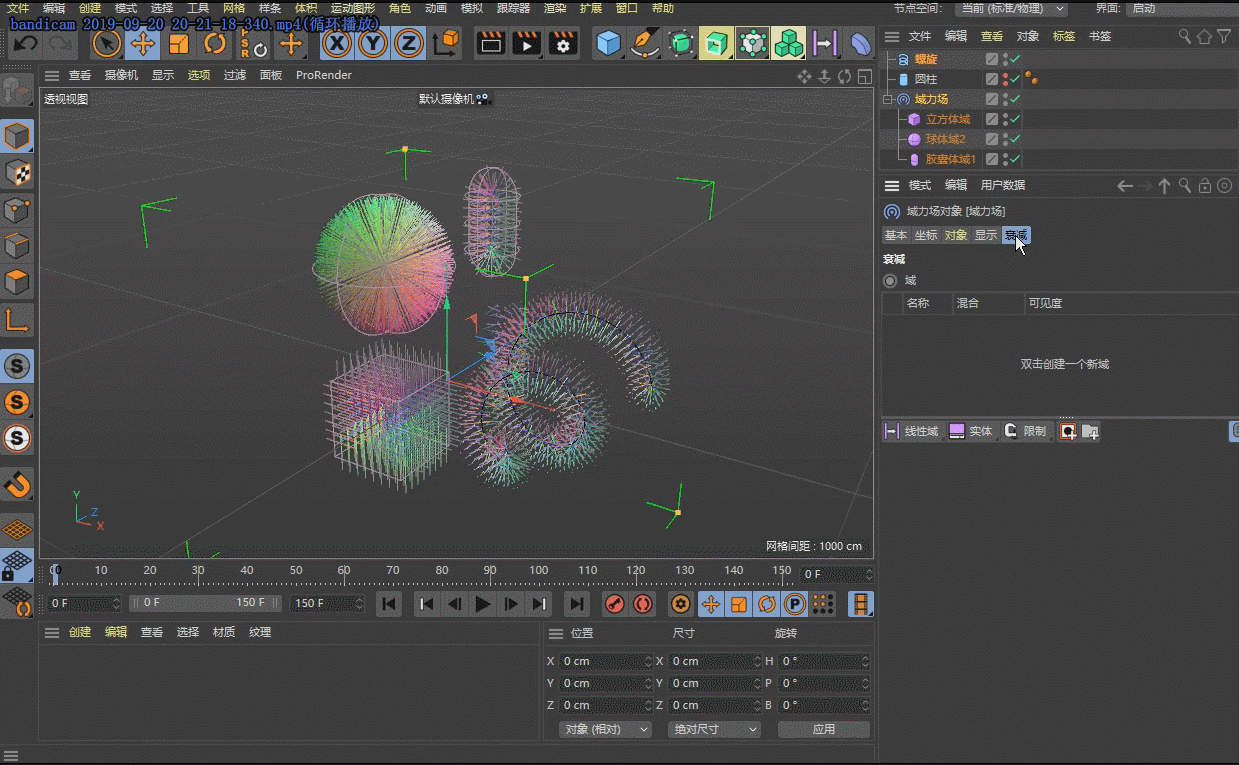Switch to the 基本 attribute tab
The width and height of the screenshot is (1239, 765).
click(x=896, y=235)
